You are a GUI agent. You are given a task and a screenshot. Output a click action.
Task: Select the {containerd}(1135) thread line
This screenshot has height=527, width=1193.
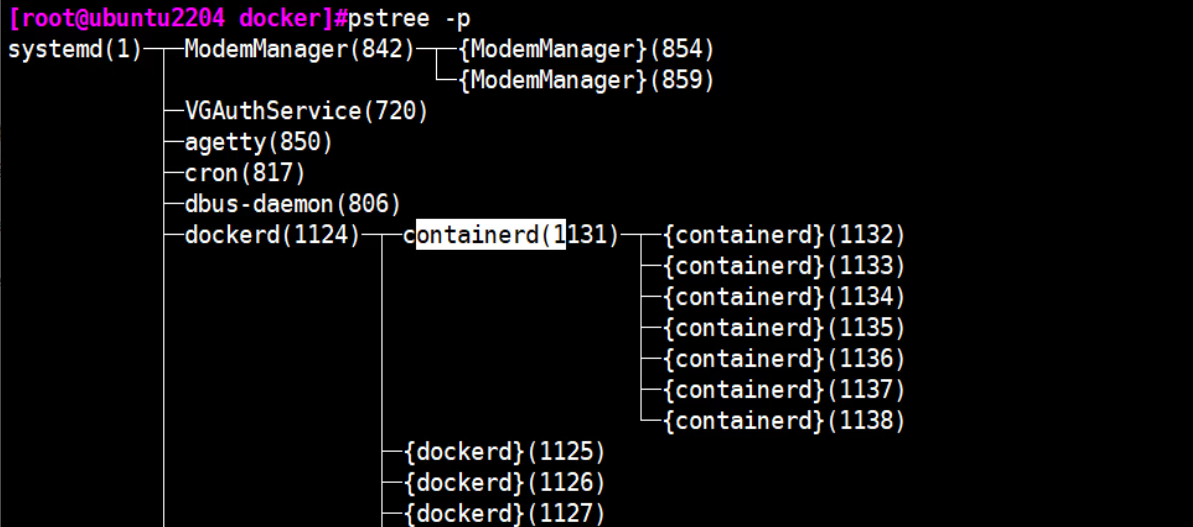point(784,328)
